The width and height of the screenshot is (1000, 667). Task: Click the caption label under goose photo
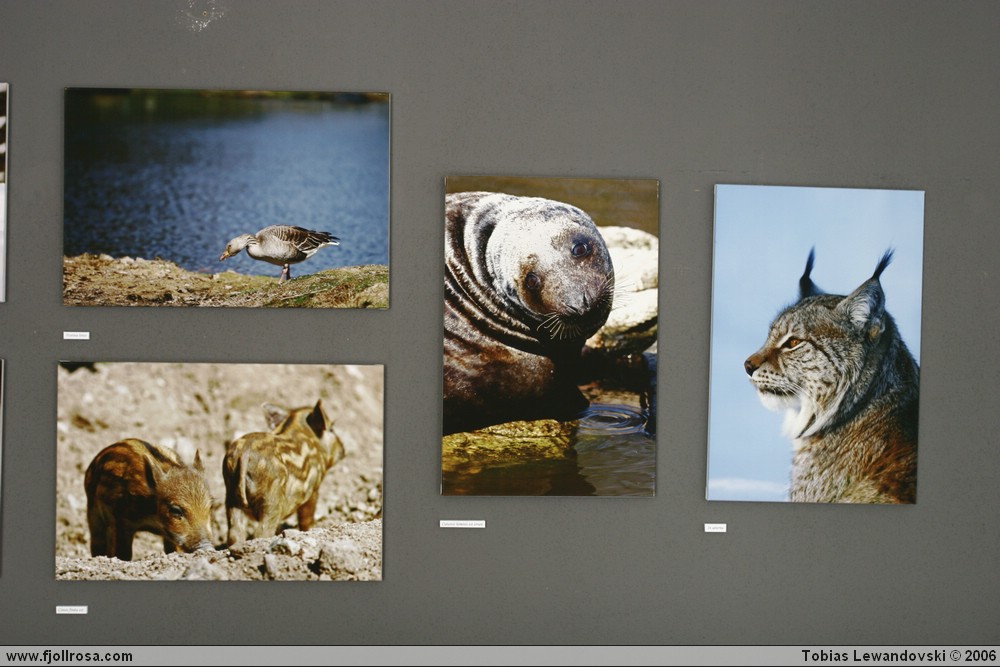(x=76, y=335)
